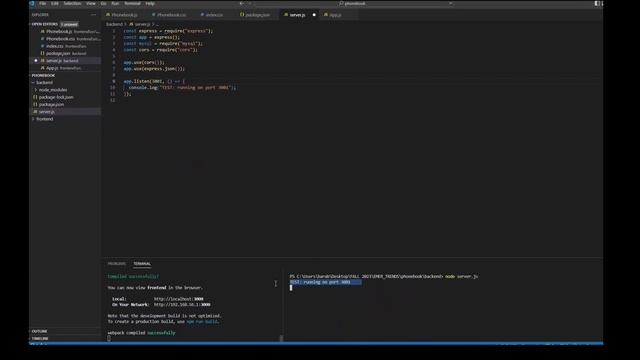Open Explorer views more actions ellipsis
Viewport: 640px width, 360px height.
pos(93,15)
